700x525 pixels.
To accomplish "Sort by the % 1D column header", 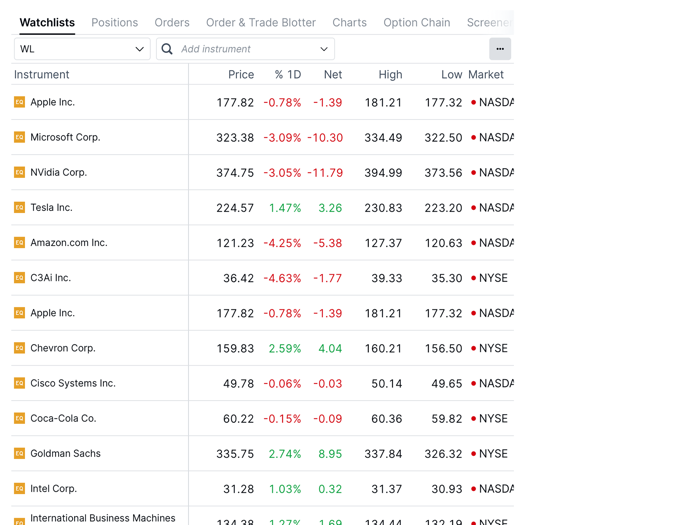I will [288, 75].
